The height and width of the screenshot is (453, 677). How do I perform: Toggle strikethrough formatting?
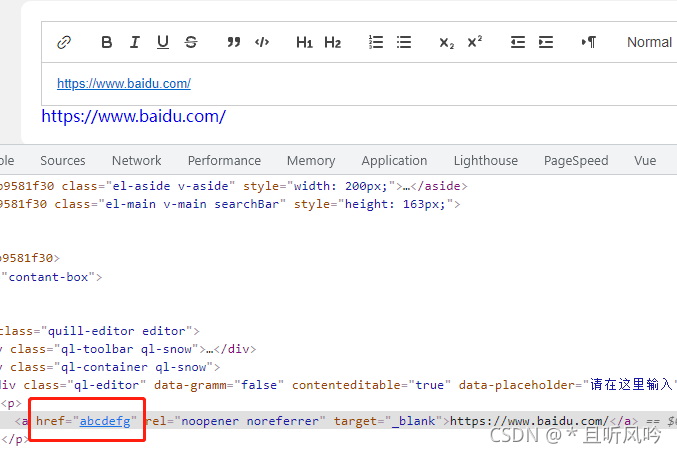(191, 42)
